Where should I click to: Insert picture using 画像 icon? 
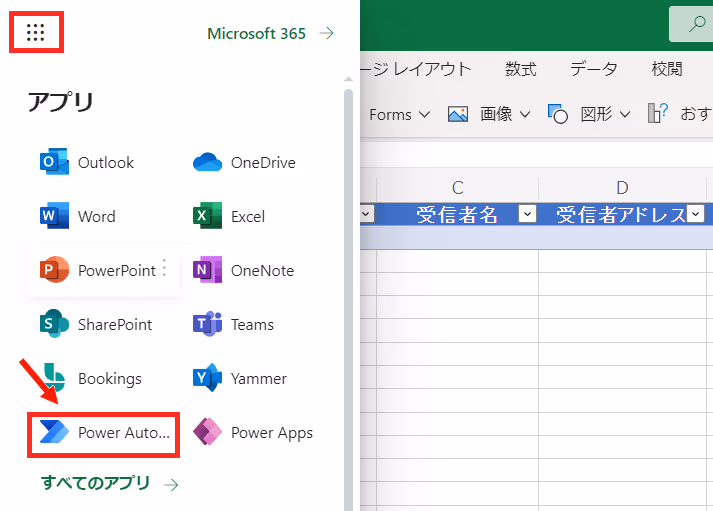pyautogui.click(x=457, y=114)
